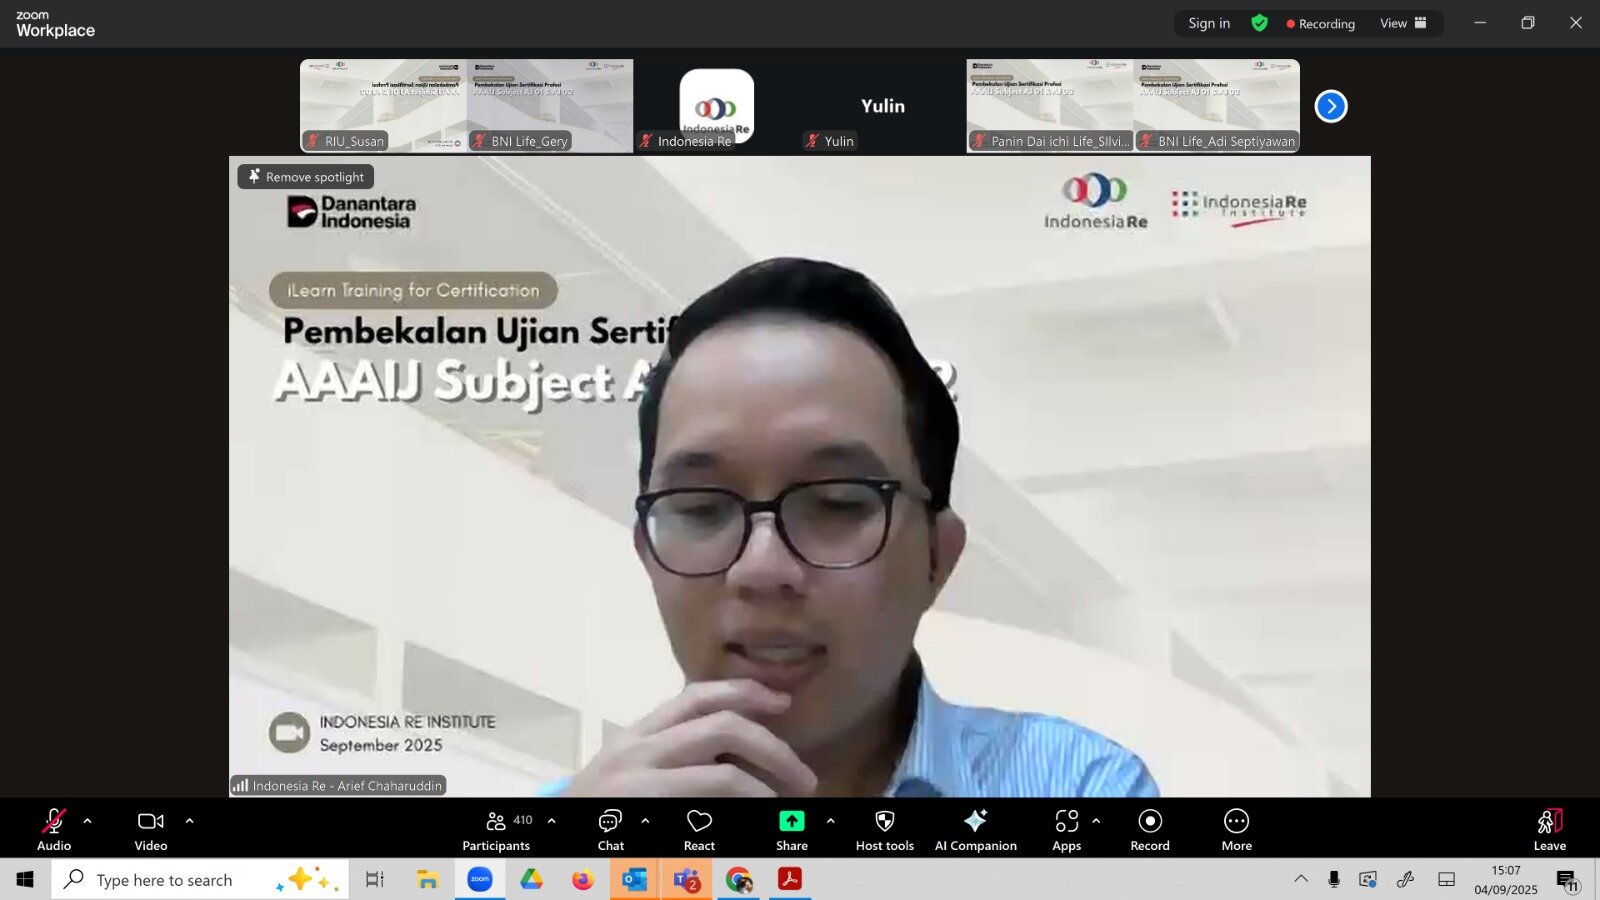Show next participants with the blue arrow
The width and height of the screenshot is (1600, 900).
[x=1331, y=106]
